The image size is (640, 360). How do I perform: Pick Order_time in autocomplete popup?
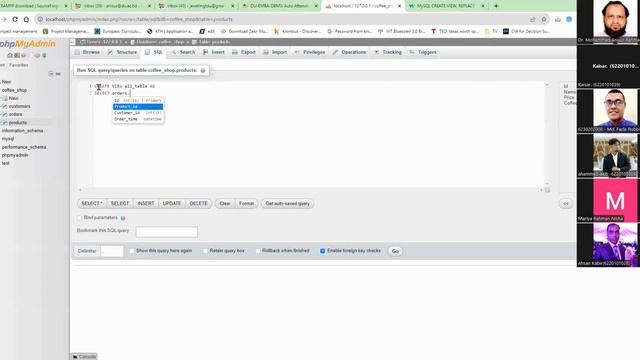[x=138, y=119]
